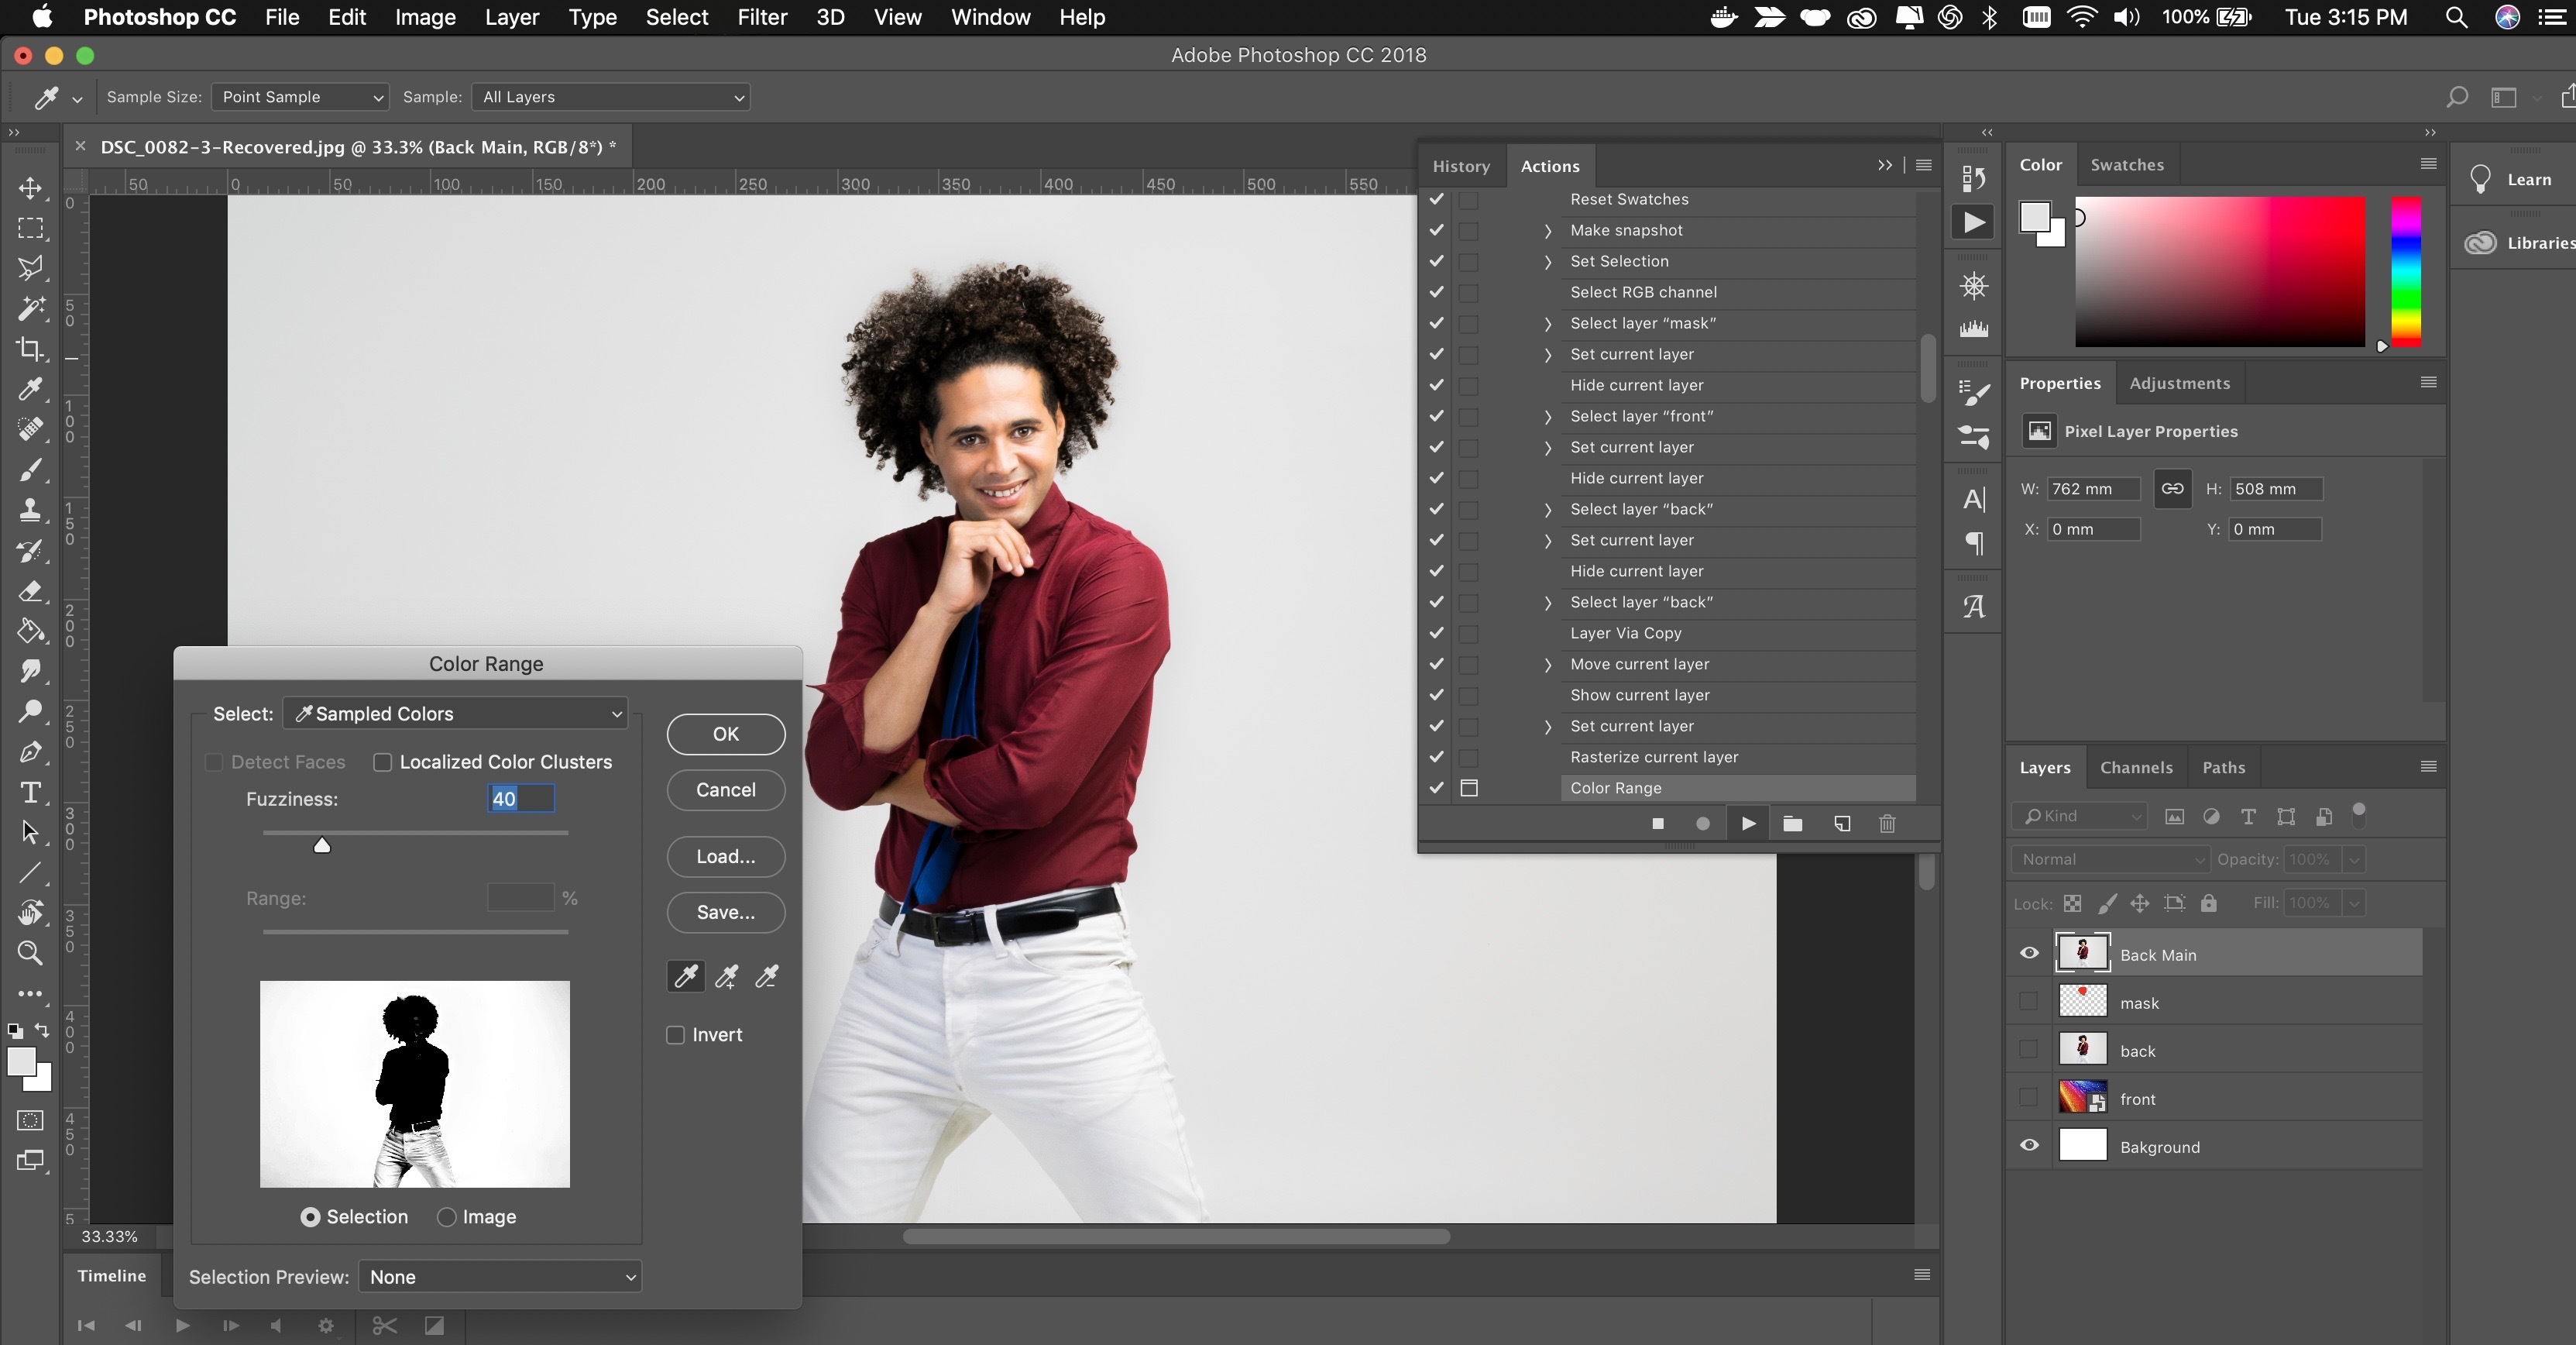Click Delete trash icon in Actions panel
This screenshot has width=2576, height=1345.
point(1887,824)
